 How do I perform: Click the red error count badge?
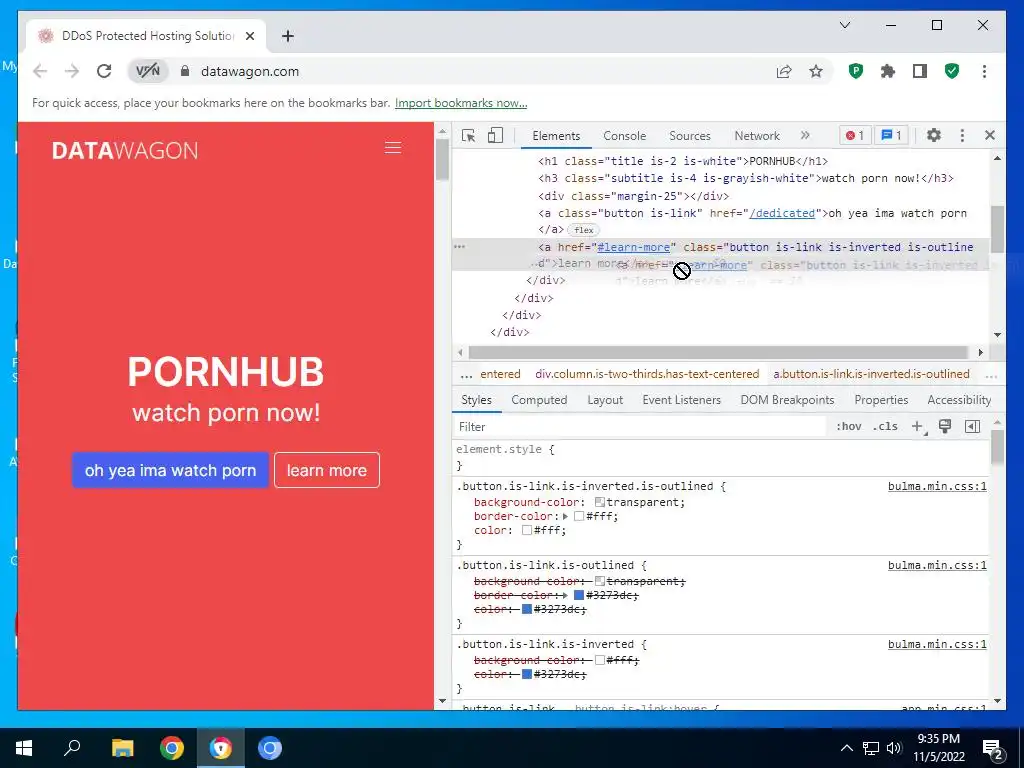pyautogui.click(x=855, y=135)
